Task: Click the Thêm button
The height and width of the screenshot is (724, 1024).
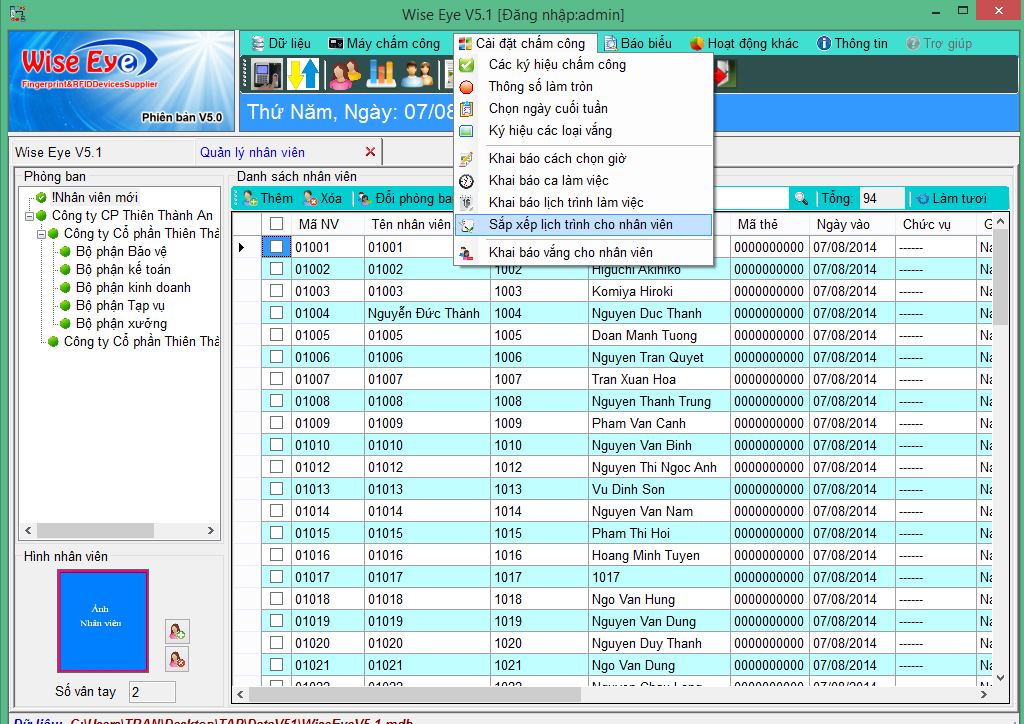Action: click(268, 198)
